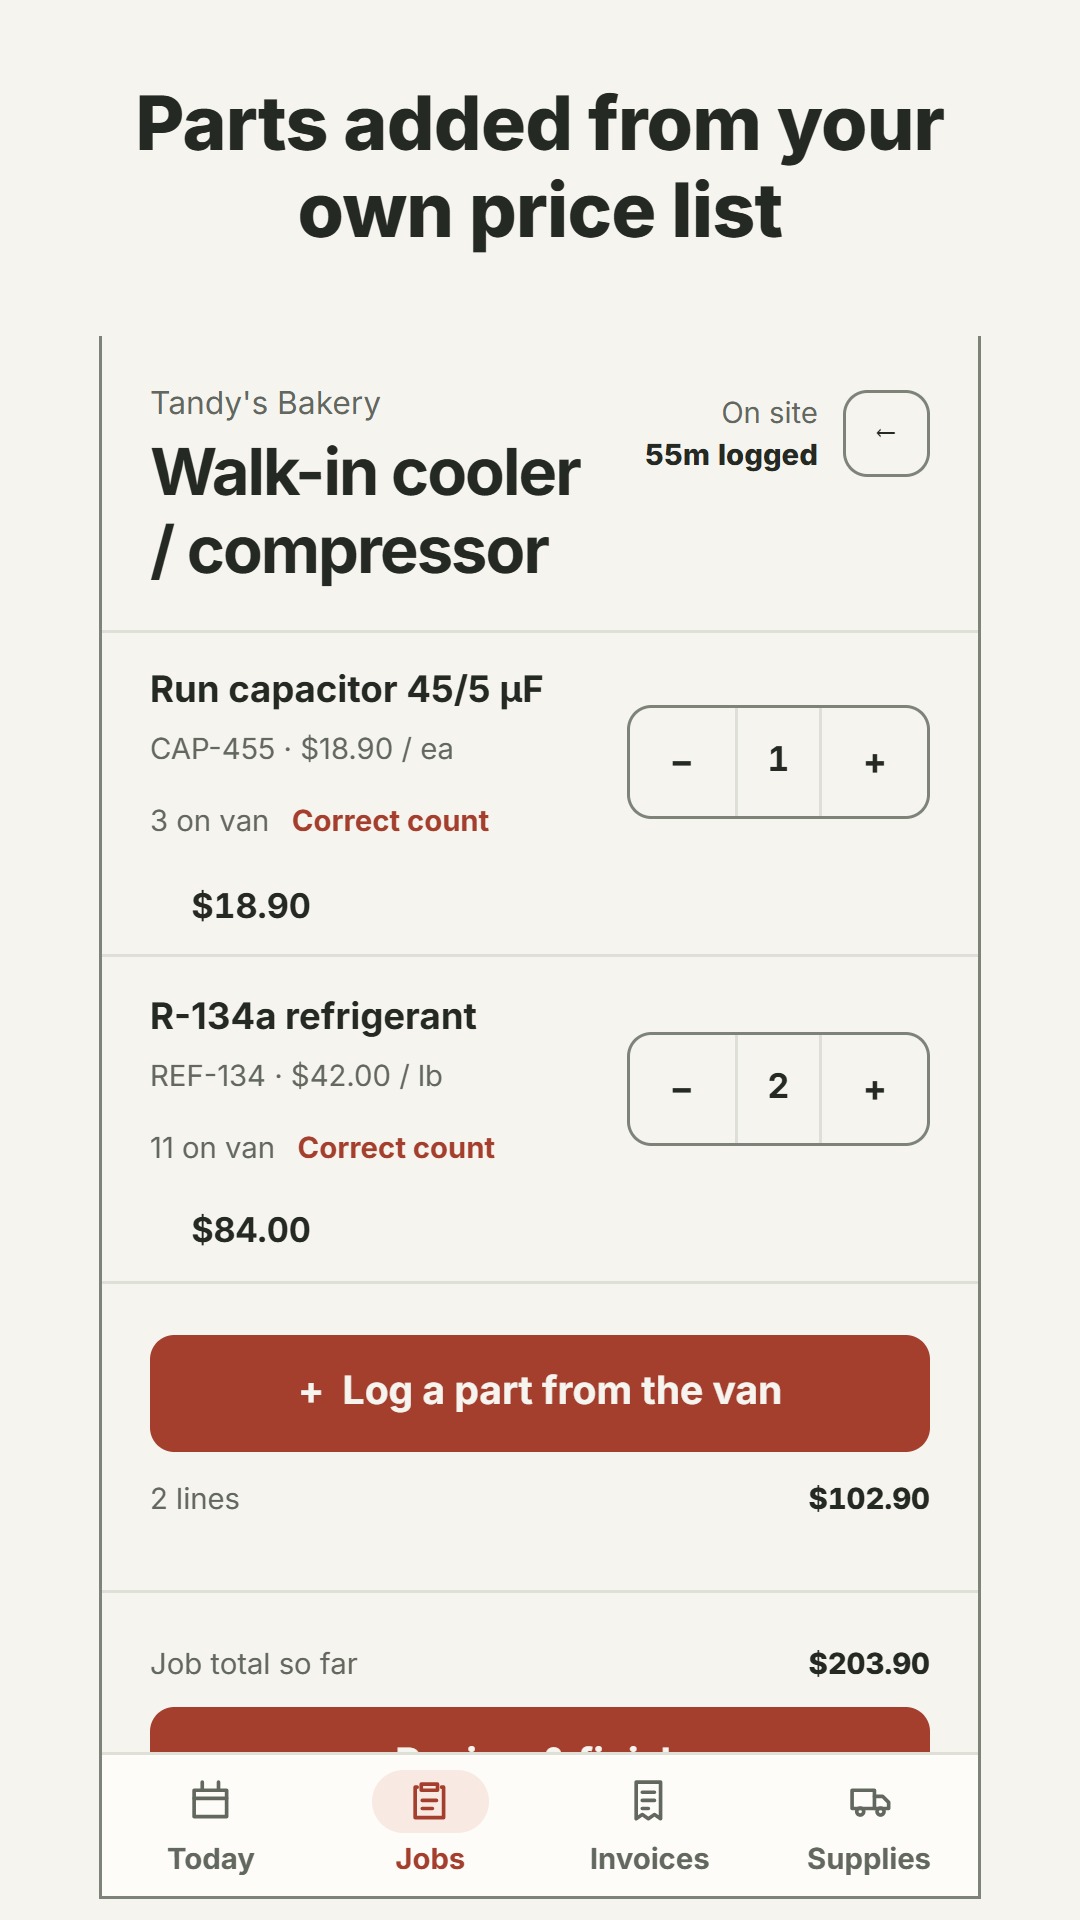Decrease Run capacitor quantity with minus
Image resolution: width=1080 pixels, height=1920 pixels.
682,762
